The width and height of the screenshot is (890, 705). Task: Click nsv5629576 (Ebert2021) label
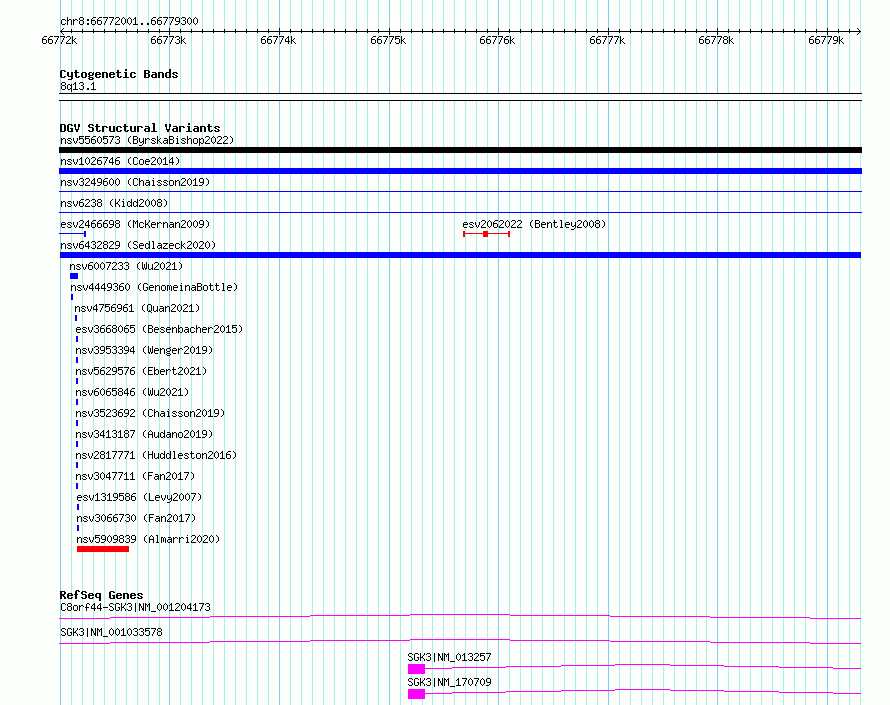point(141,371)
